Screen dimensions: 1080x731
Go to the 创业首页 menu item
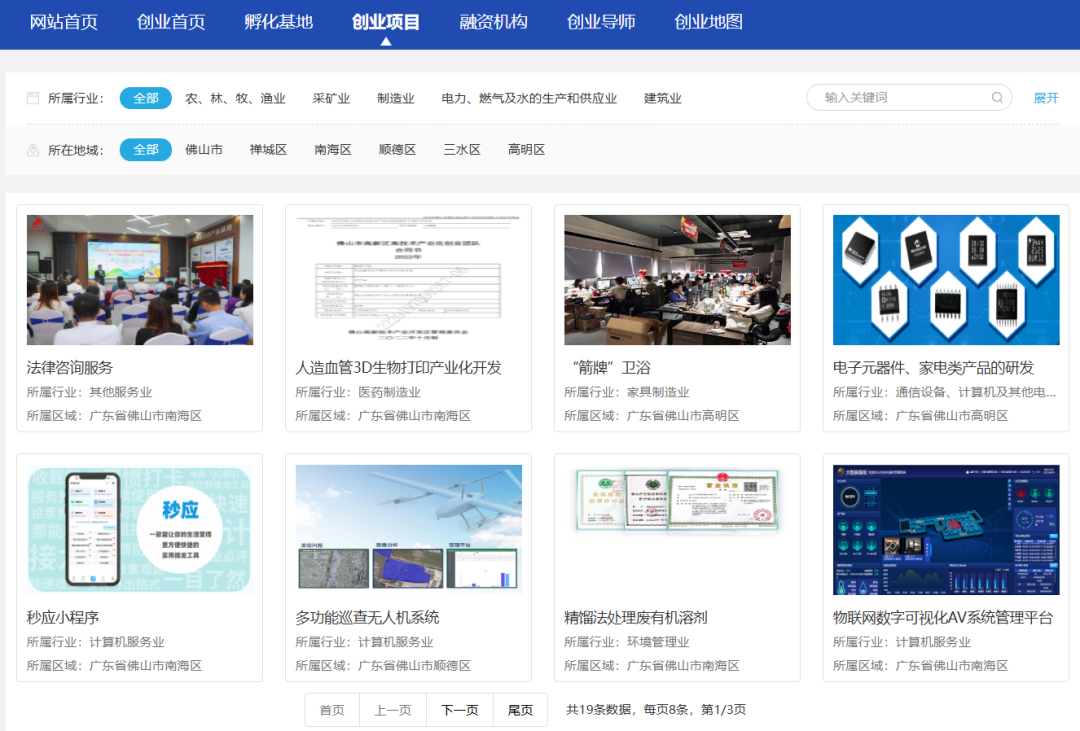[x=171, y=22]
